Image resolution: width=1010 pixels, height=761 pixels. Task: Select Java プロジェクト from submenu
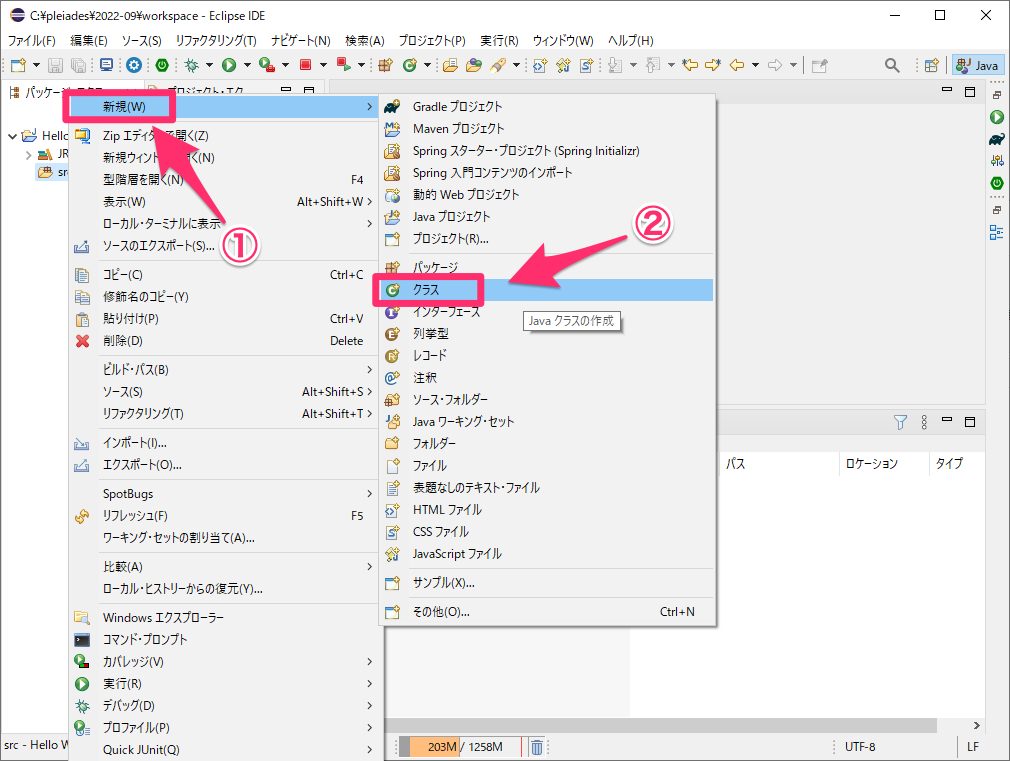tap(548, 217)
